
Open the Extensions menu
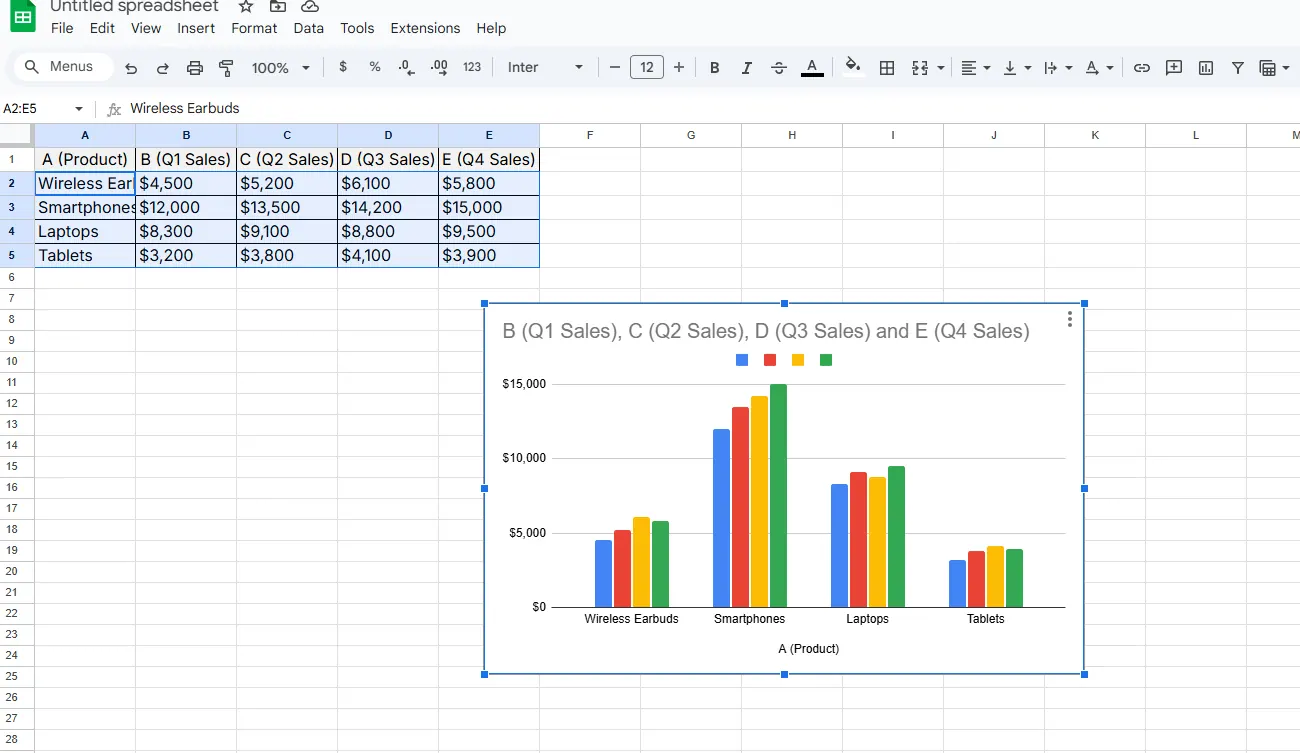pos(425,28)
